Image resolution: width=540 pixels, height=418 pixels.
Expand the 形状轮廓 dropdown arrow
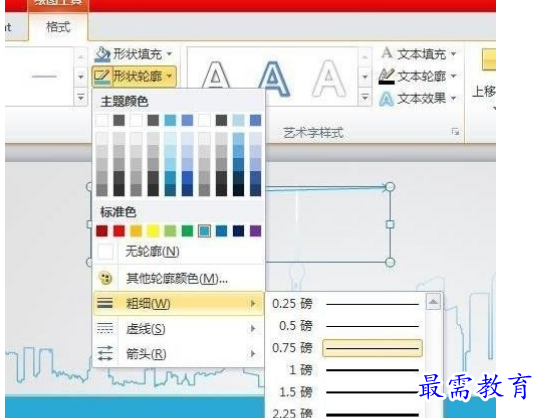click(169, 76)
